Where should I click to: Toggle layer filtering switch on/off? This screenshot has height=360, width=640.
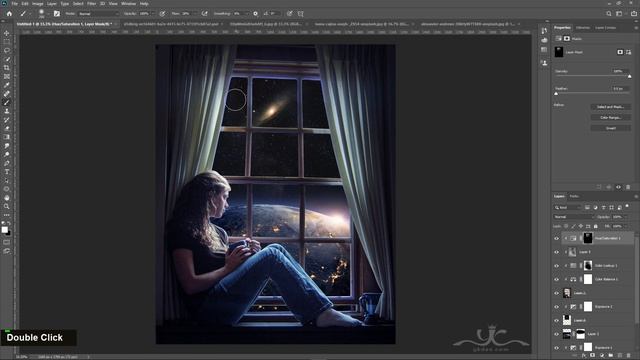pos(627,207)
